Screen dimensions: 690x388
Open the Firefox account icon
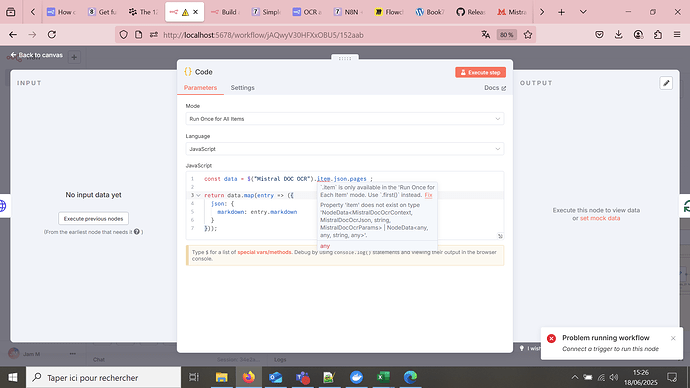638,35
